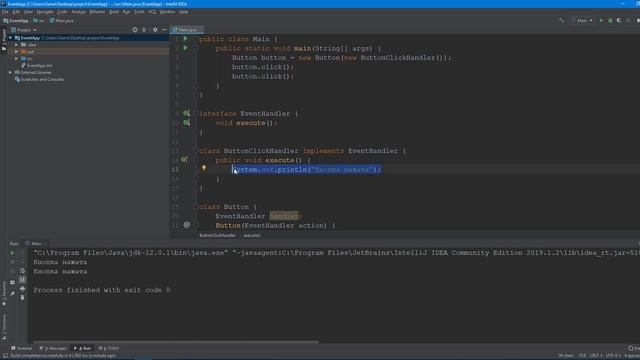Open the Help menu
The width and height of the screenshot is (640, 360).
click(x=184, y=12)
